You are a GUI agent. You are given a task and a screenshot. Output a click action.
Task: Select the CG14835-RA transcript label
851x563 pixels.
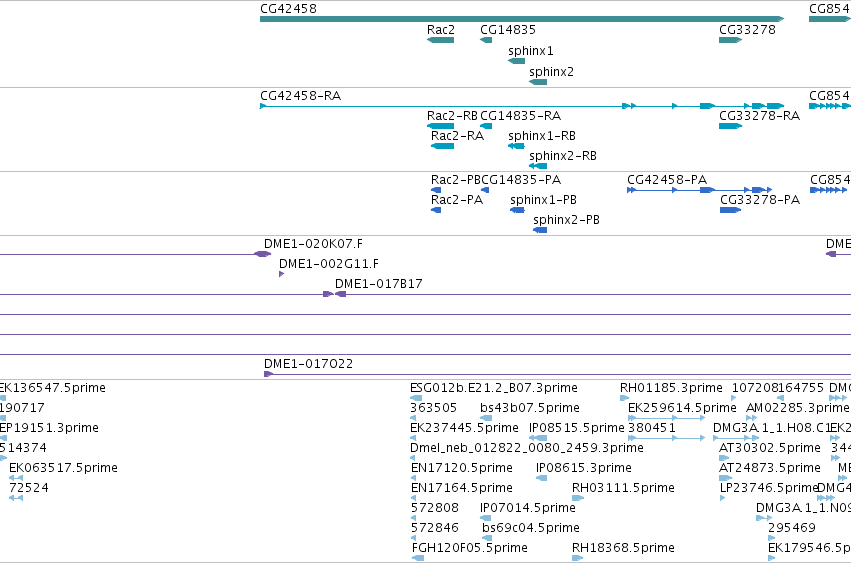coord(520,116)
